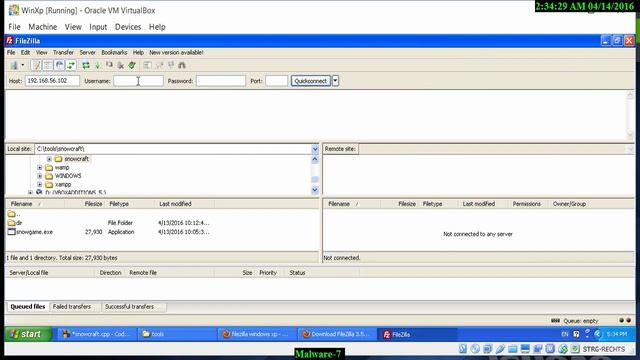Click VirtualBox shared folders status icon
The height and width of the screenshot is (360, 640).
[513, 349]
